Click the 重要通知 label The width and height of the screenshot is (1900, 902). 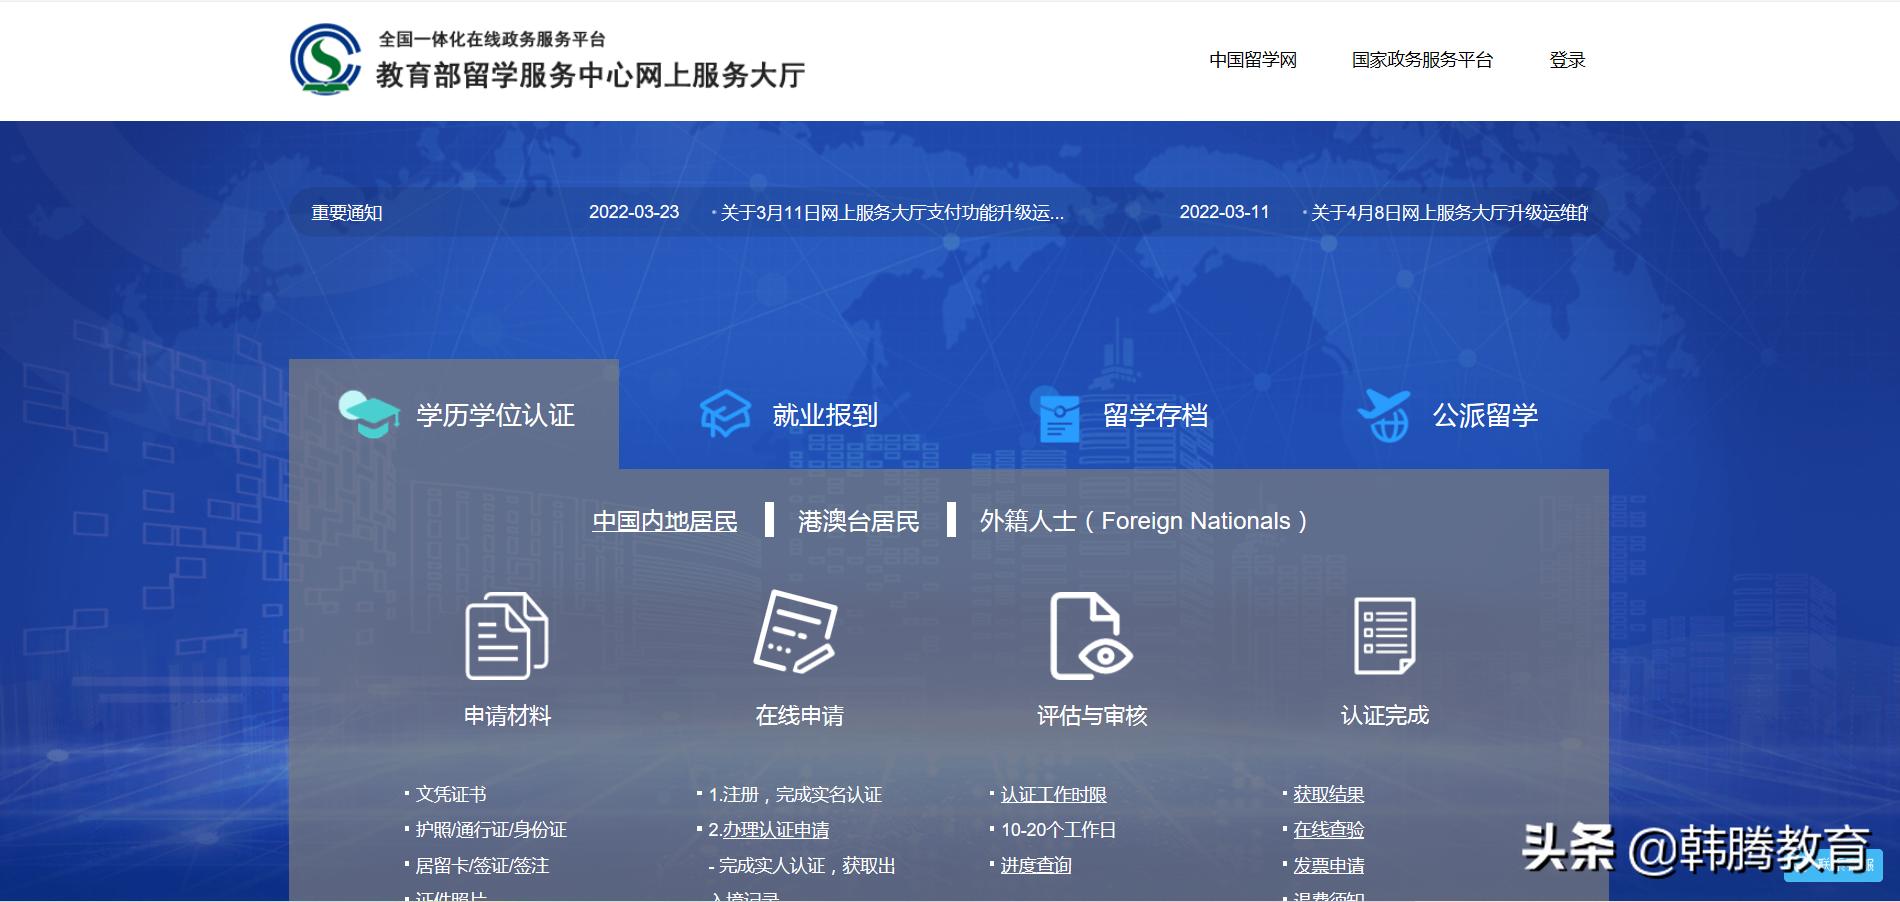point(347,213)
